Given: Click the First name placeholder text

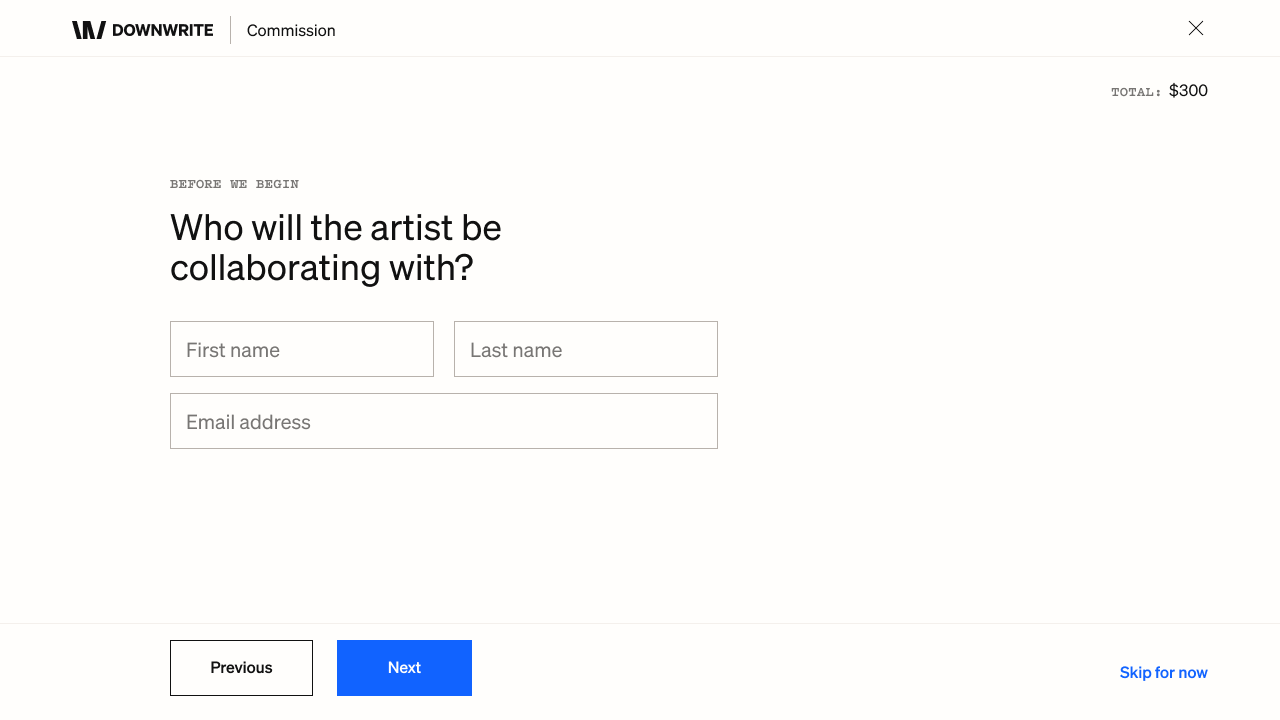Looking at the screenshot, I should coord(233,350).
